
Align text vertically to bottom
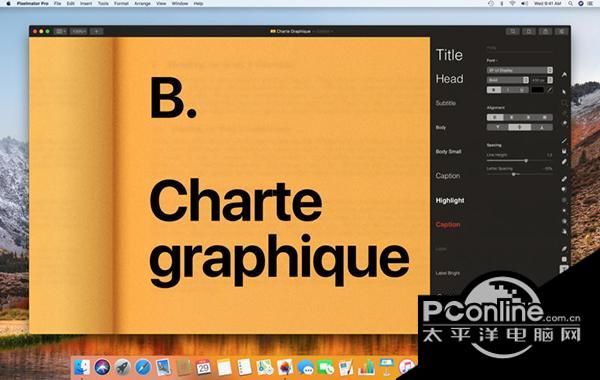(542, 127)
